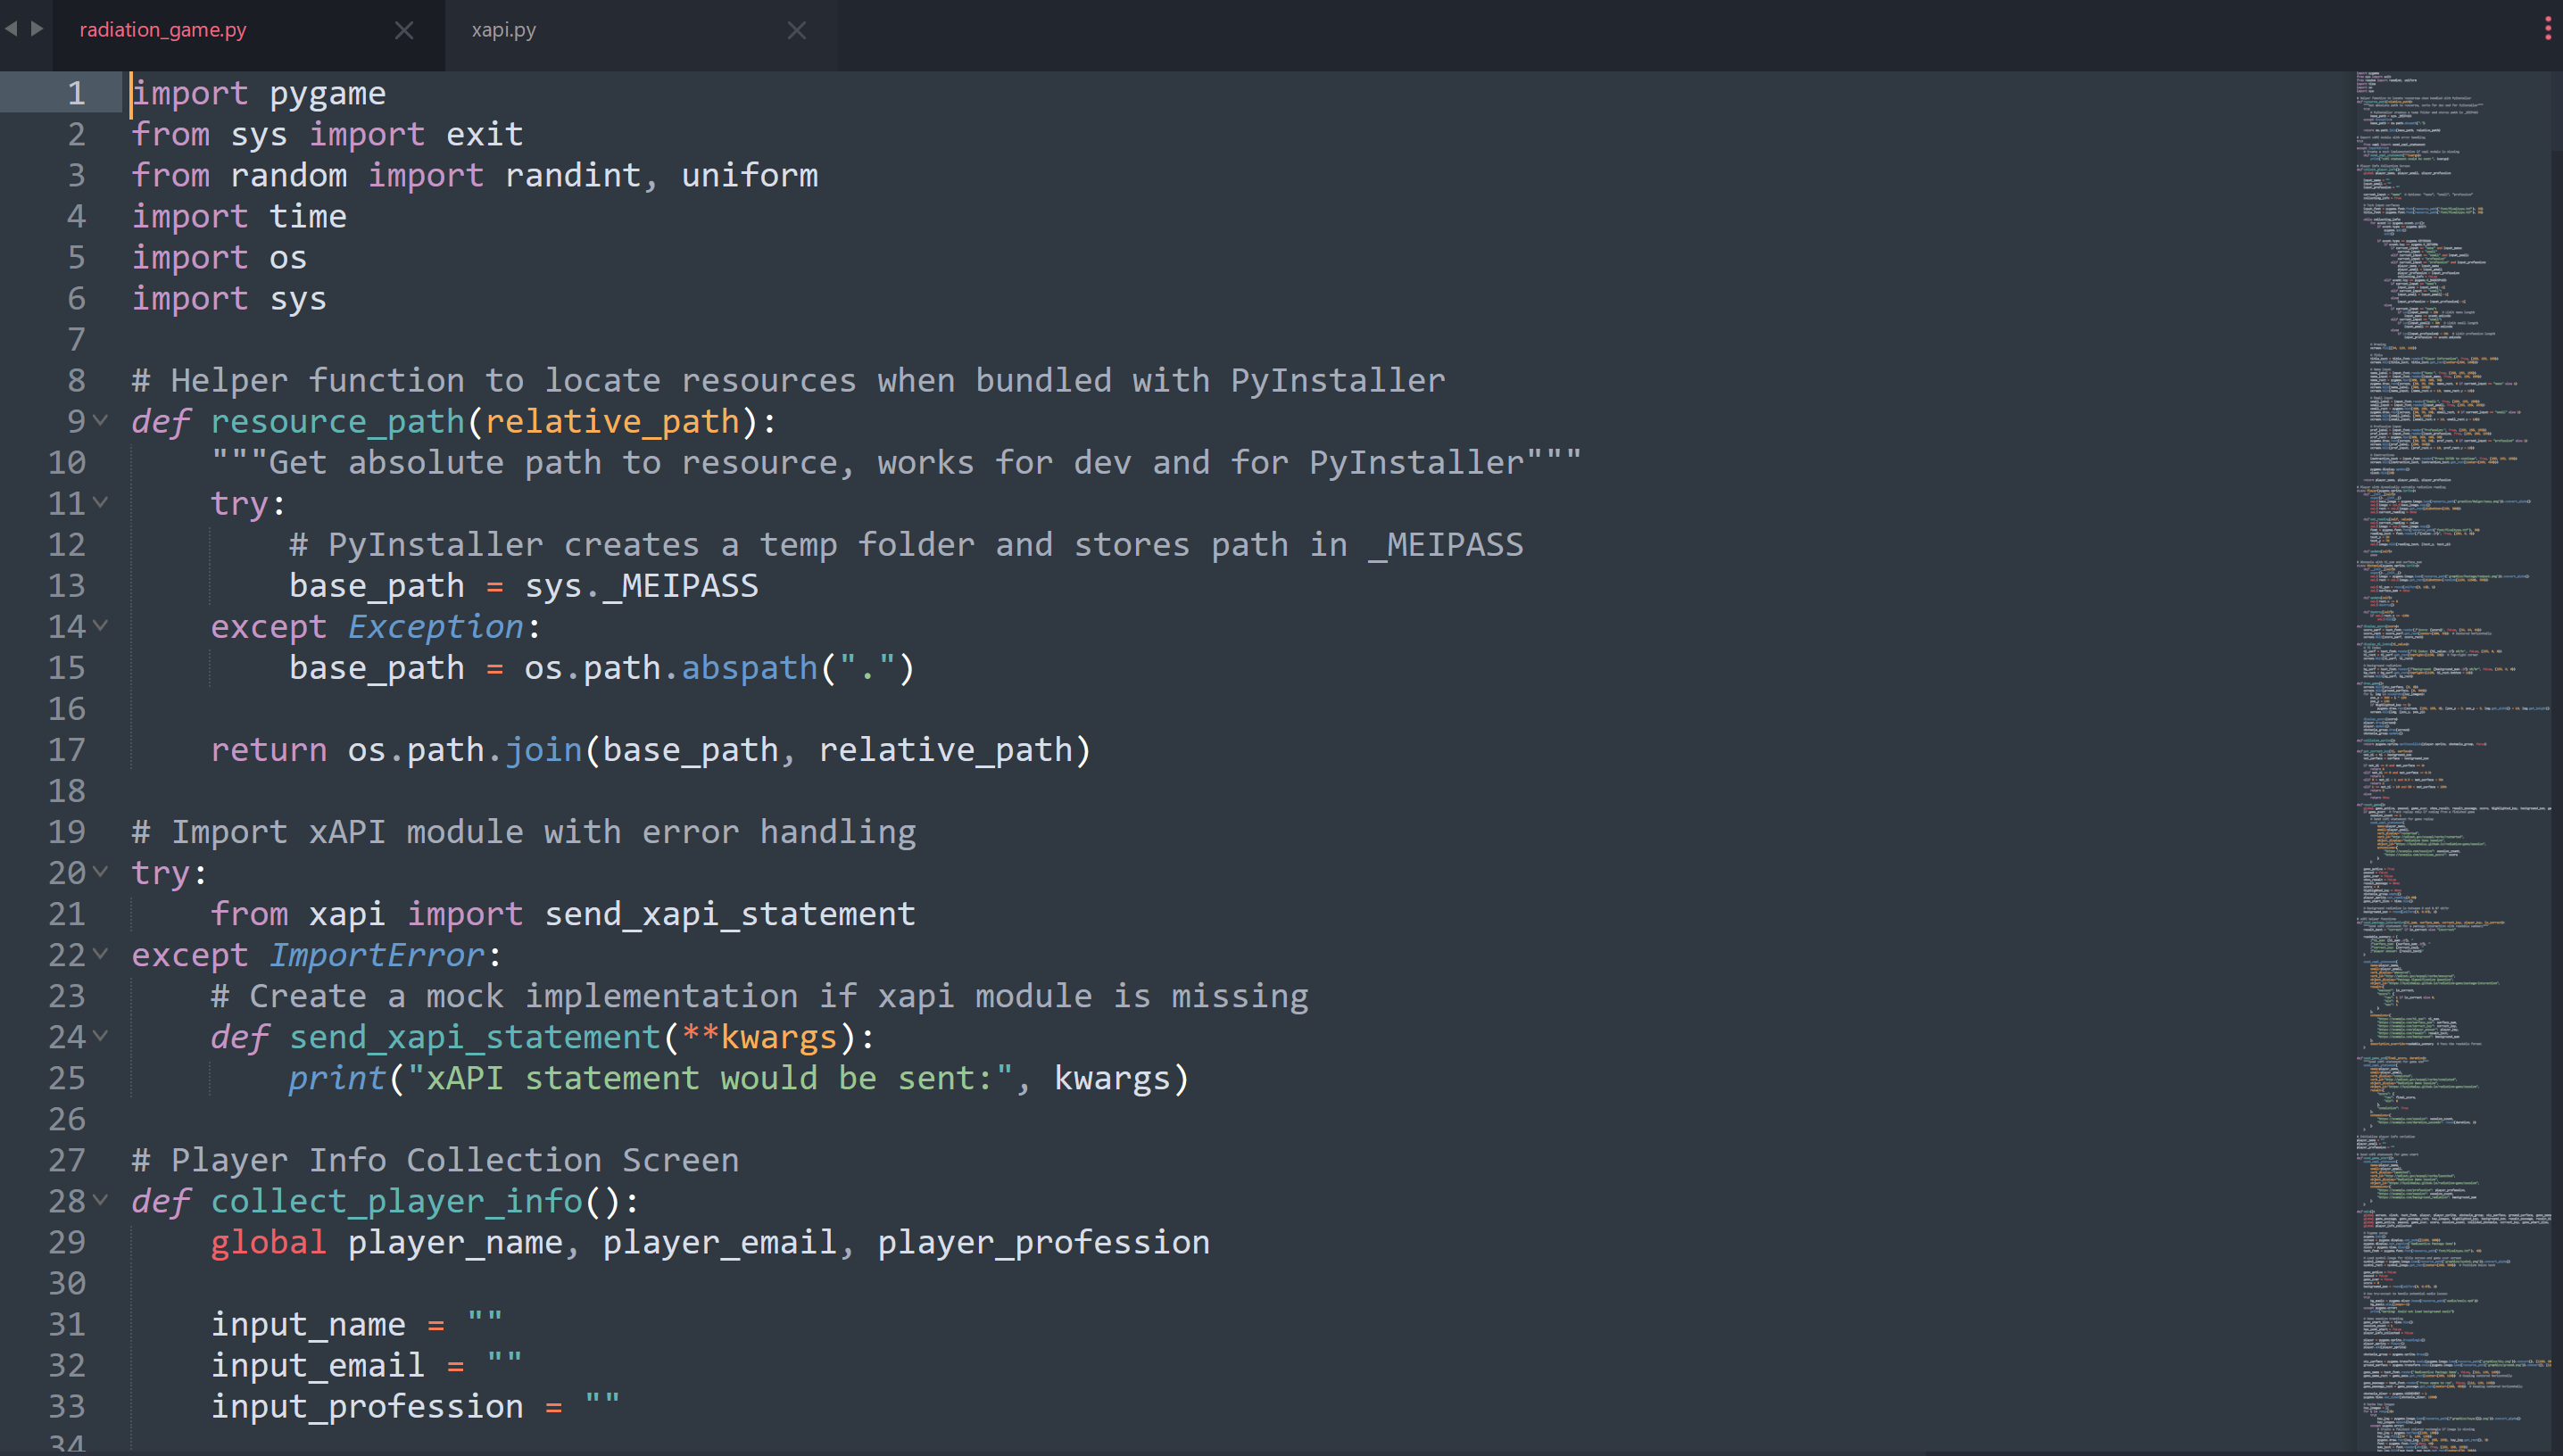The image size is (2563, 1456).
Task: Click the word pygame on line 1
Action: (x=327, y=93)
